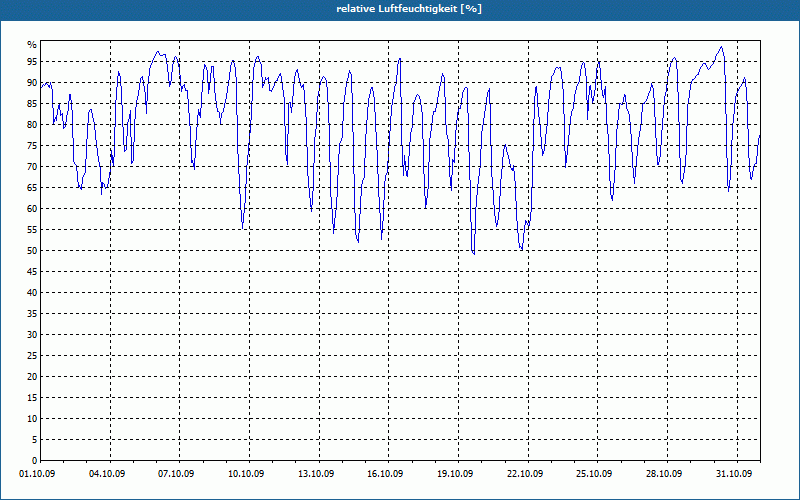Screen dimensions: 800x500
Task: Click the date label 07.10.09
Action: point(177,474)
